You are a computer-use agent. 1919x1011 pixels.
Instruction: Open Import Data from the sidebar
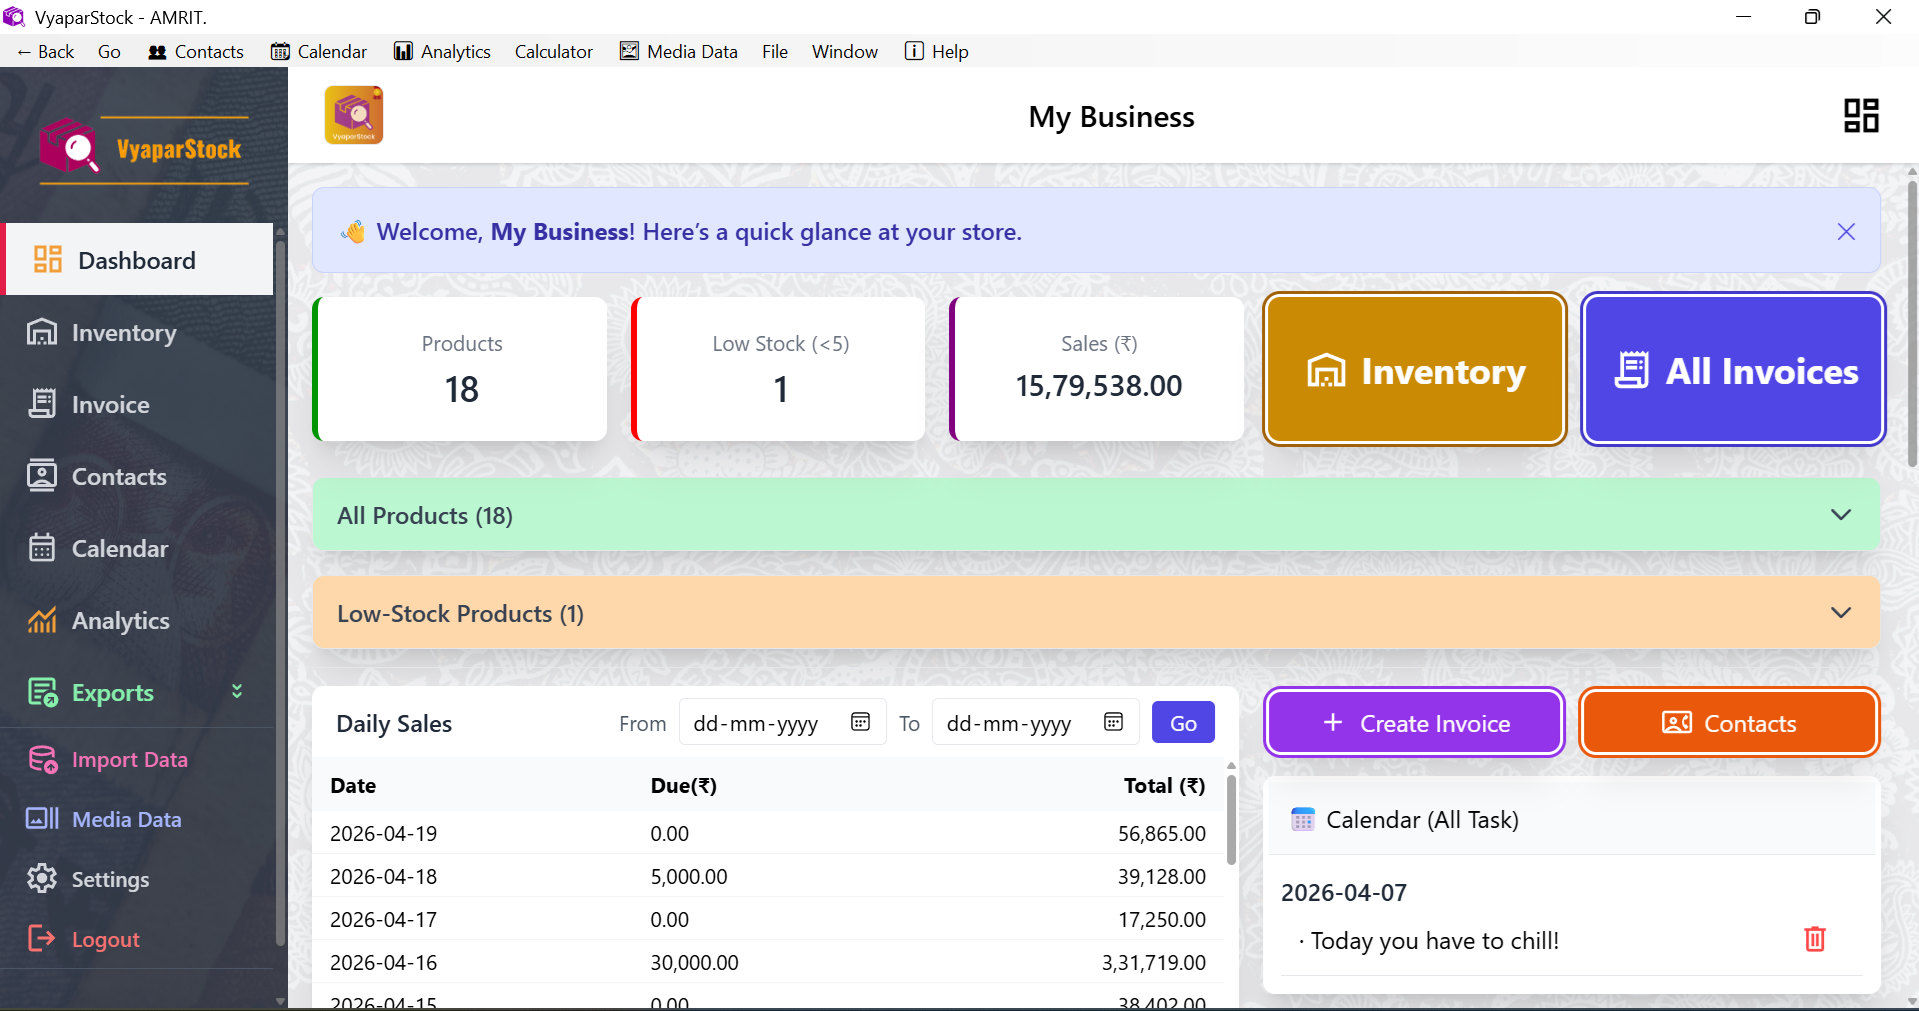tap(129, 760)
